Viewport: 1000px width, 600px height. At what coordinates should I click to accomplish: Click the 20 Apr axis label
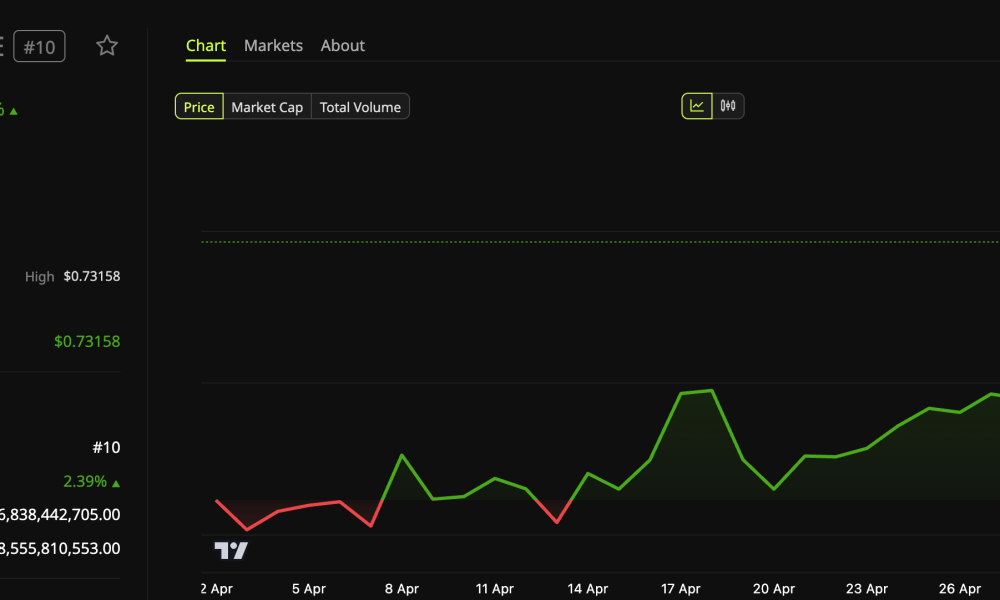(x=774, y=589)
